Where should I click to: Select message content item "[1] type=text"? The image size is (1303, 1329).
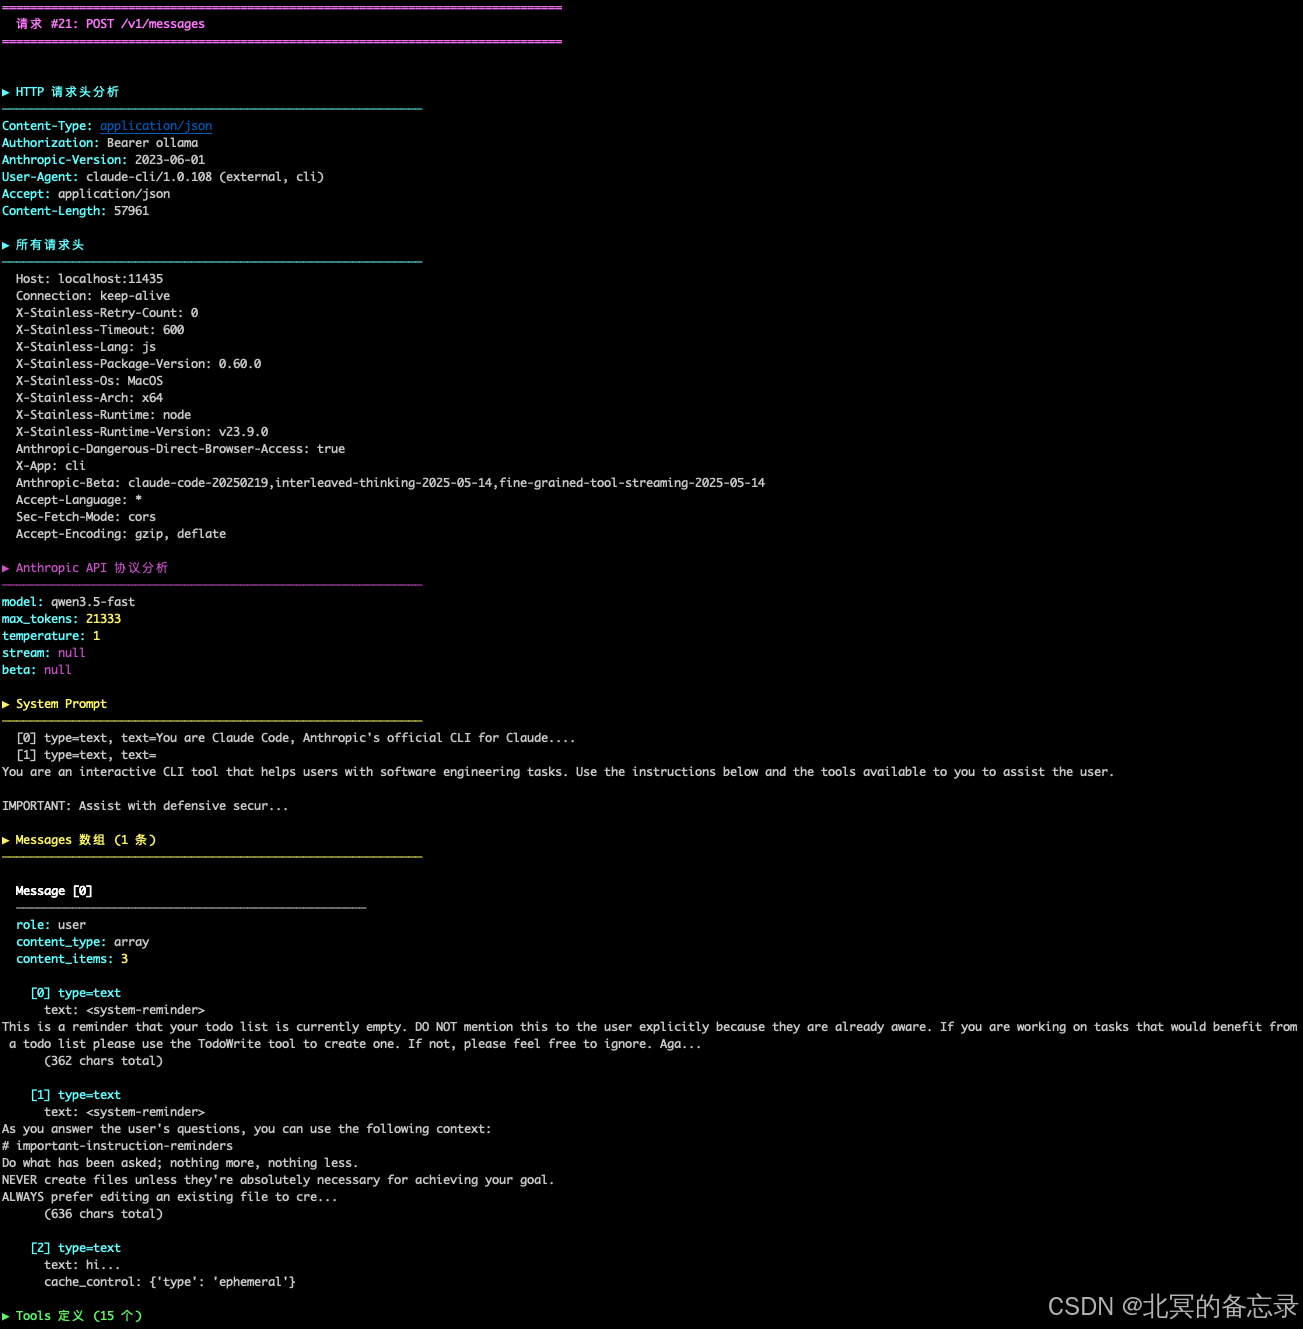click(76, 1095)
